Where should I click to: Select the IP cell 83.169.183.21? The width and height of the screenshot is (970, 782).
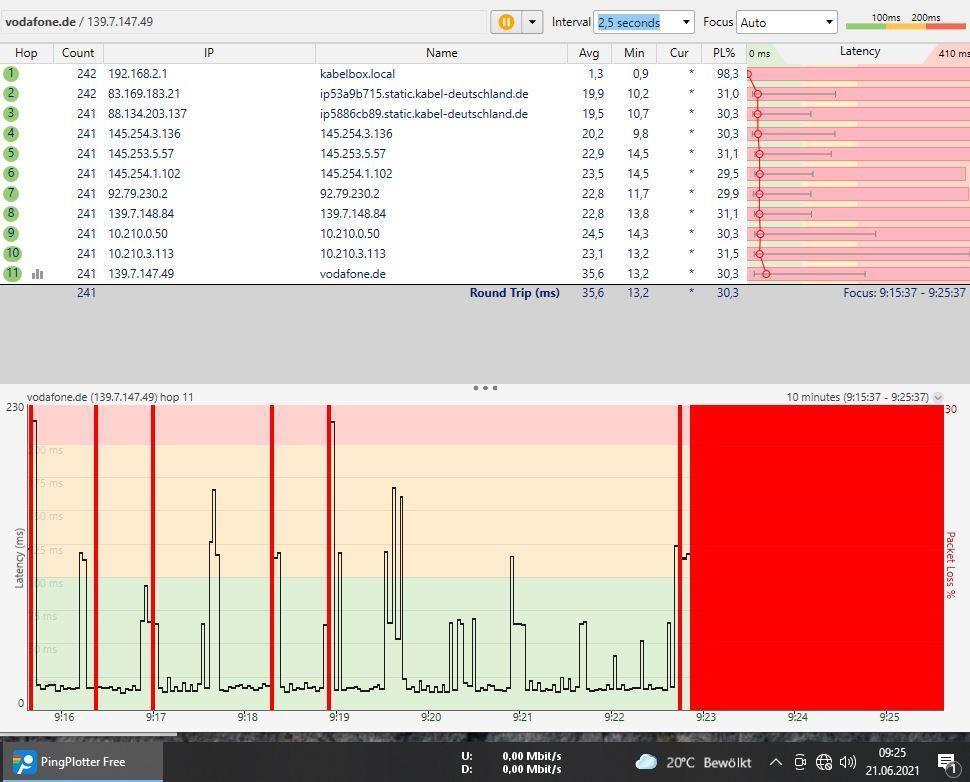click(x=144, y=93)
